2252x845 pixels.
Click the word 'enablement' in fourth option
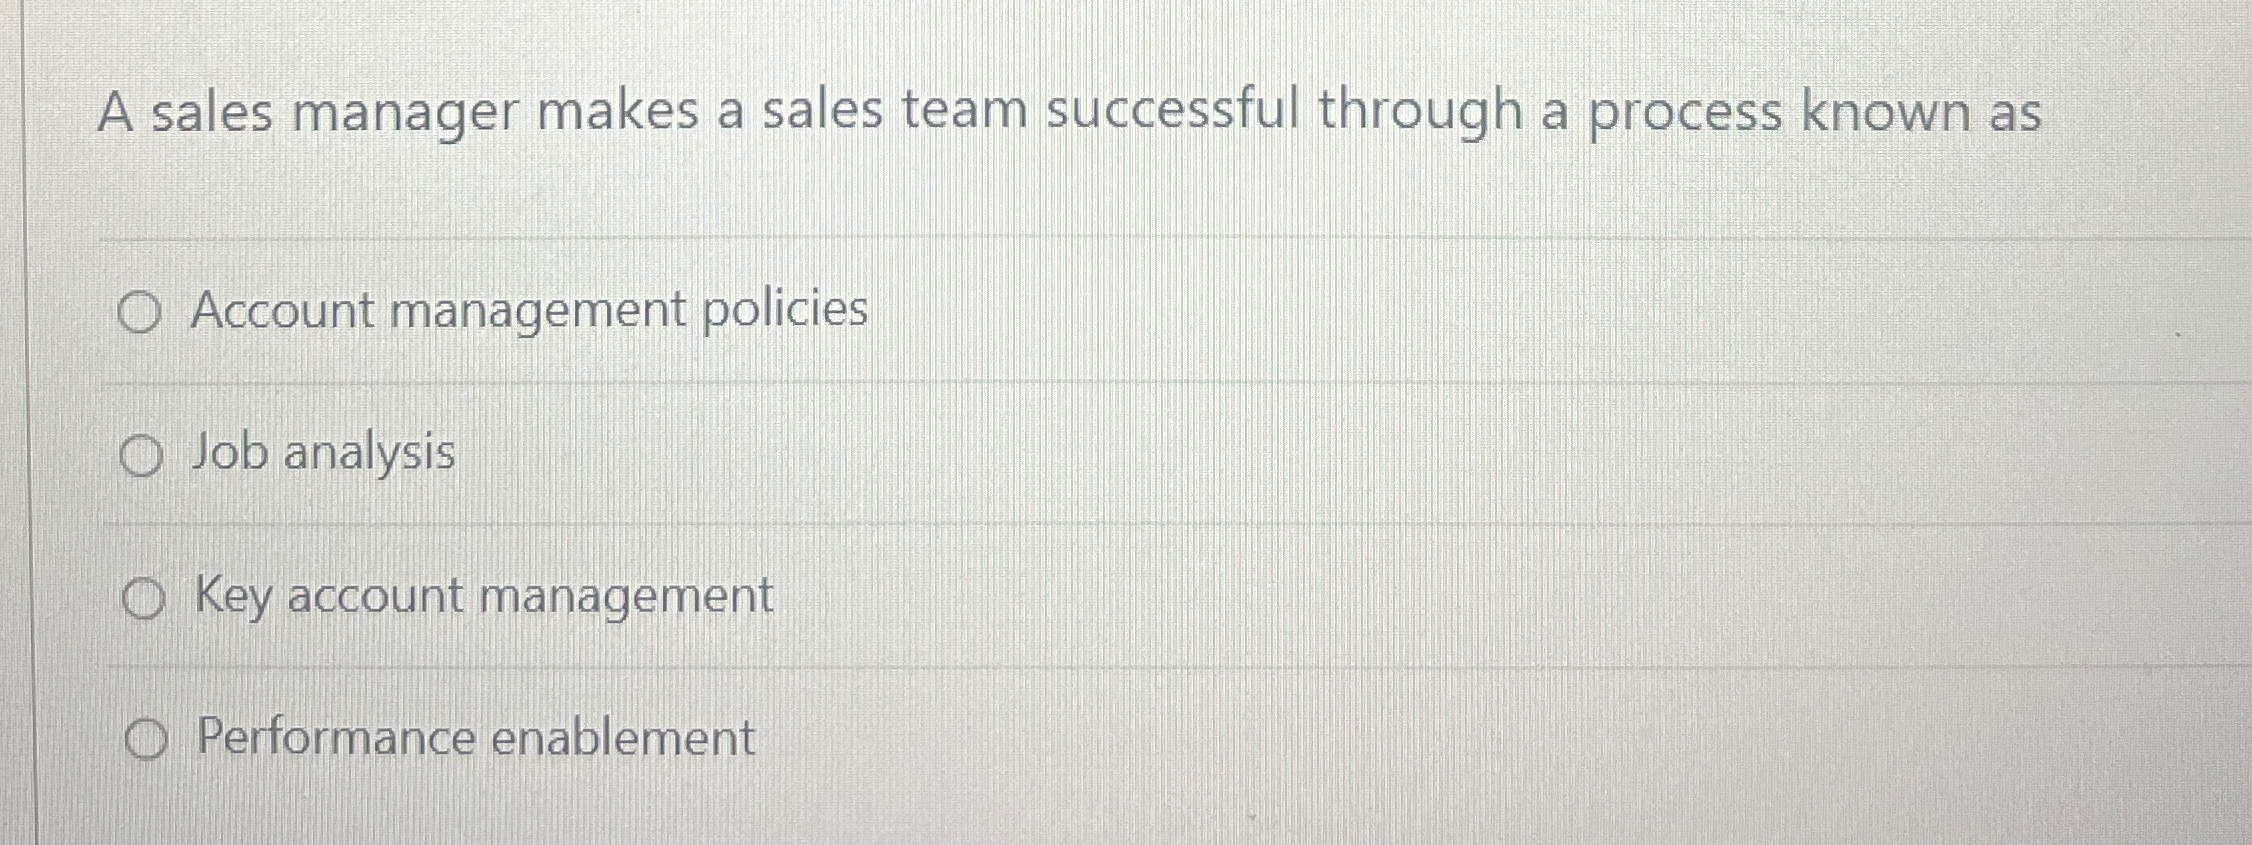point(623,738)
